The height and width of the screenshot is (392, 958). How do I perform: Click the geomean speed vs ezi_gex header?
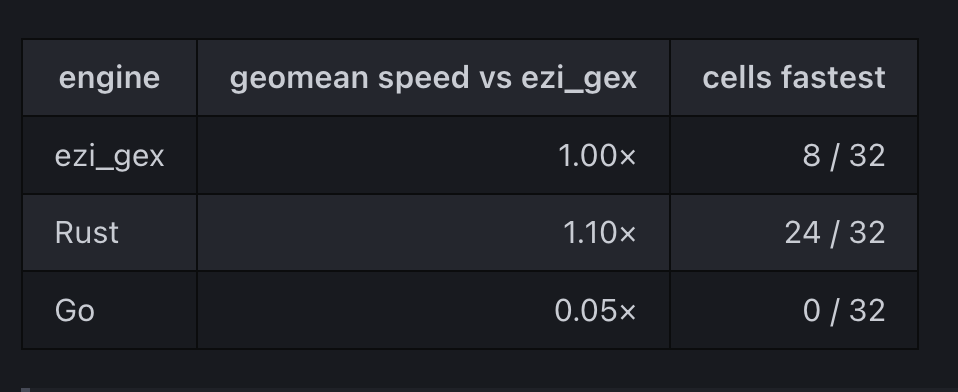pyautogui.click(x=433, y=78)
